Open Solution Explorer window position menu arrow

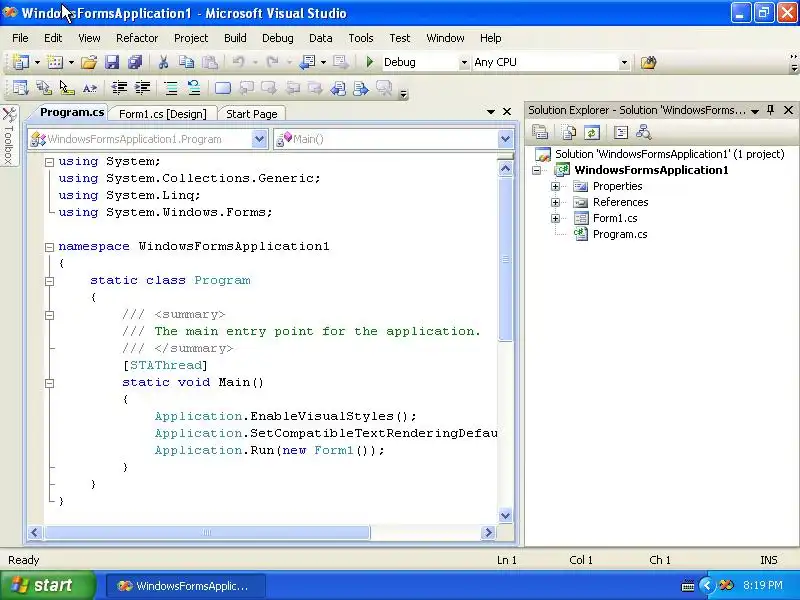click(x=755, y=111)
